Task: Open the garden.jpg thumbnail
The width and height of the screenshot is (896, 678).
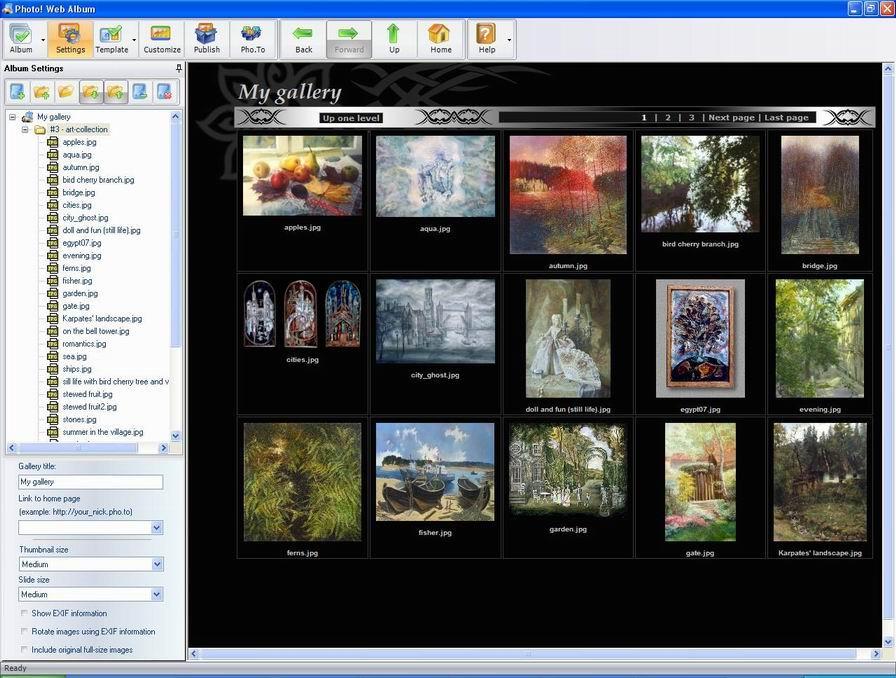Action: (567, 470)
